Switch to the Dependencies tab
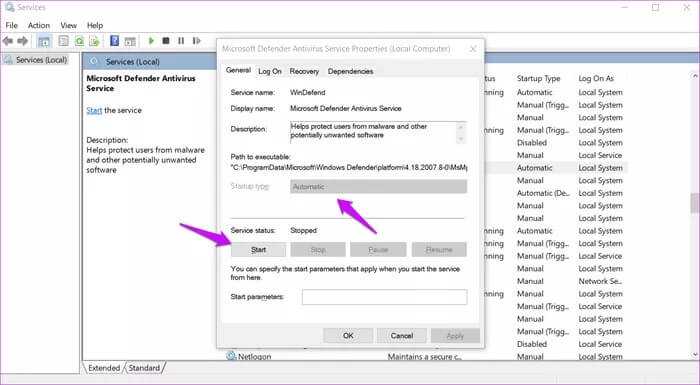The image size is (700, 385). (x=350, y=71)
